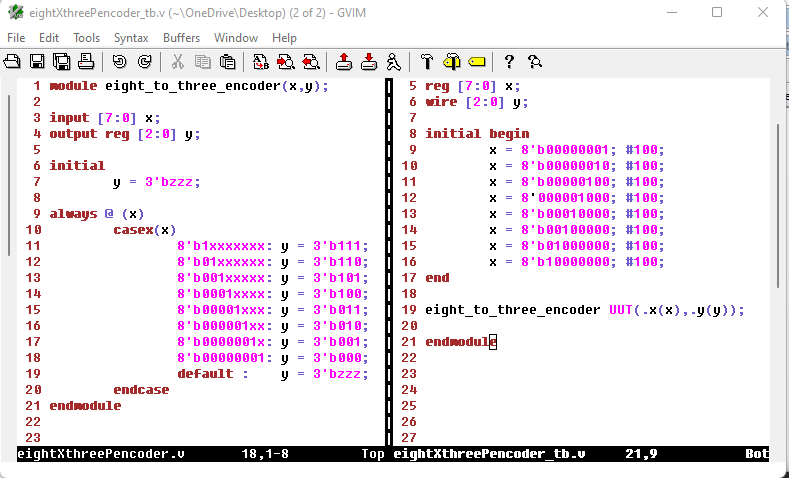This screenshot has height=478, width=789.
Task: Click the Make hammer toolbar icon
Action: click(427, 62)
